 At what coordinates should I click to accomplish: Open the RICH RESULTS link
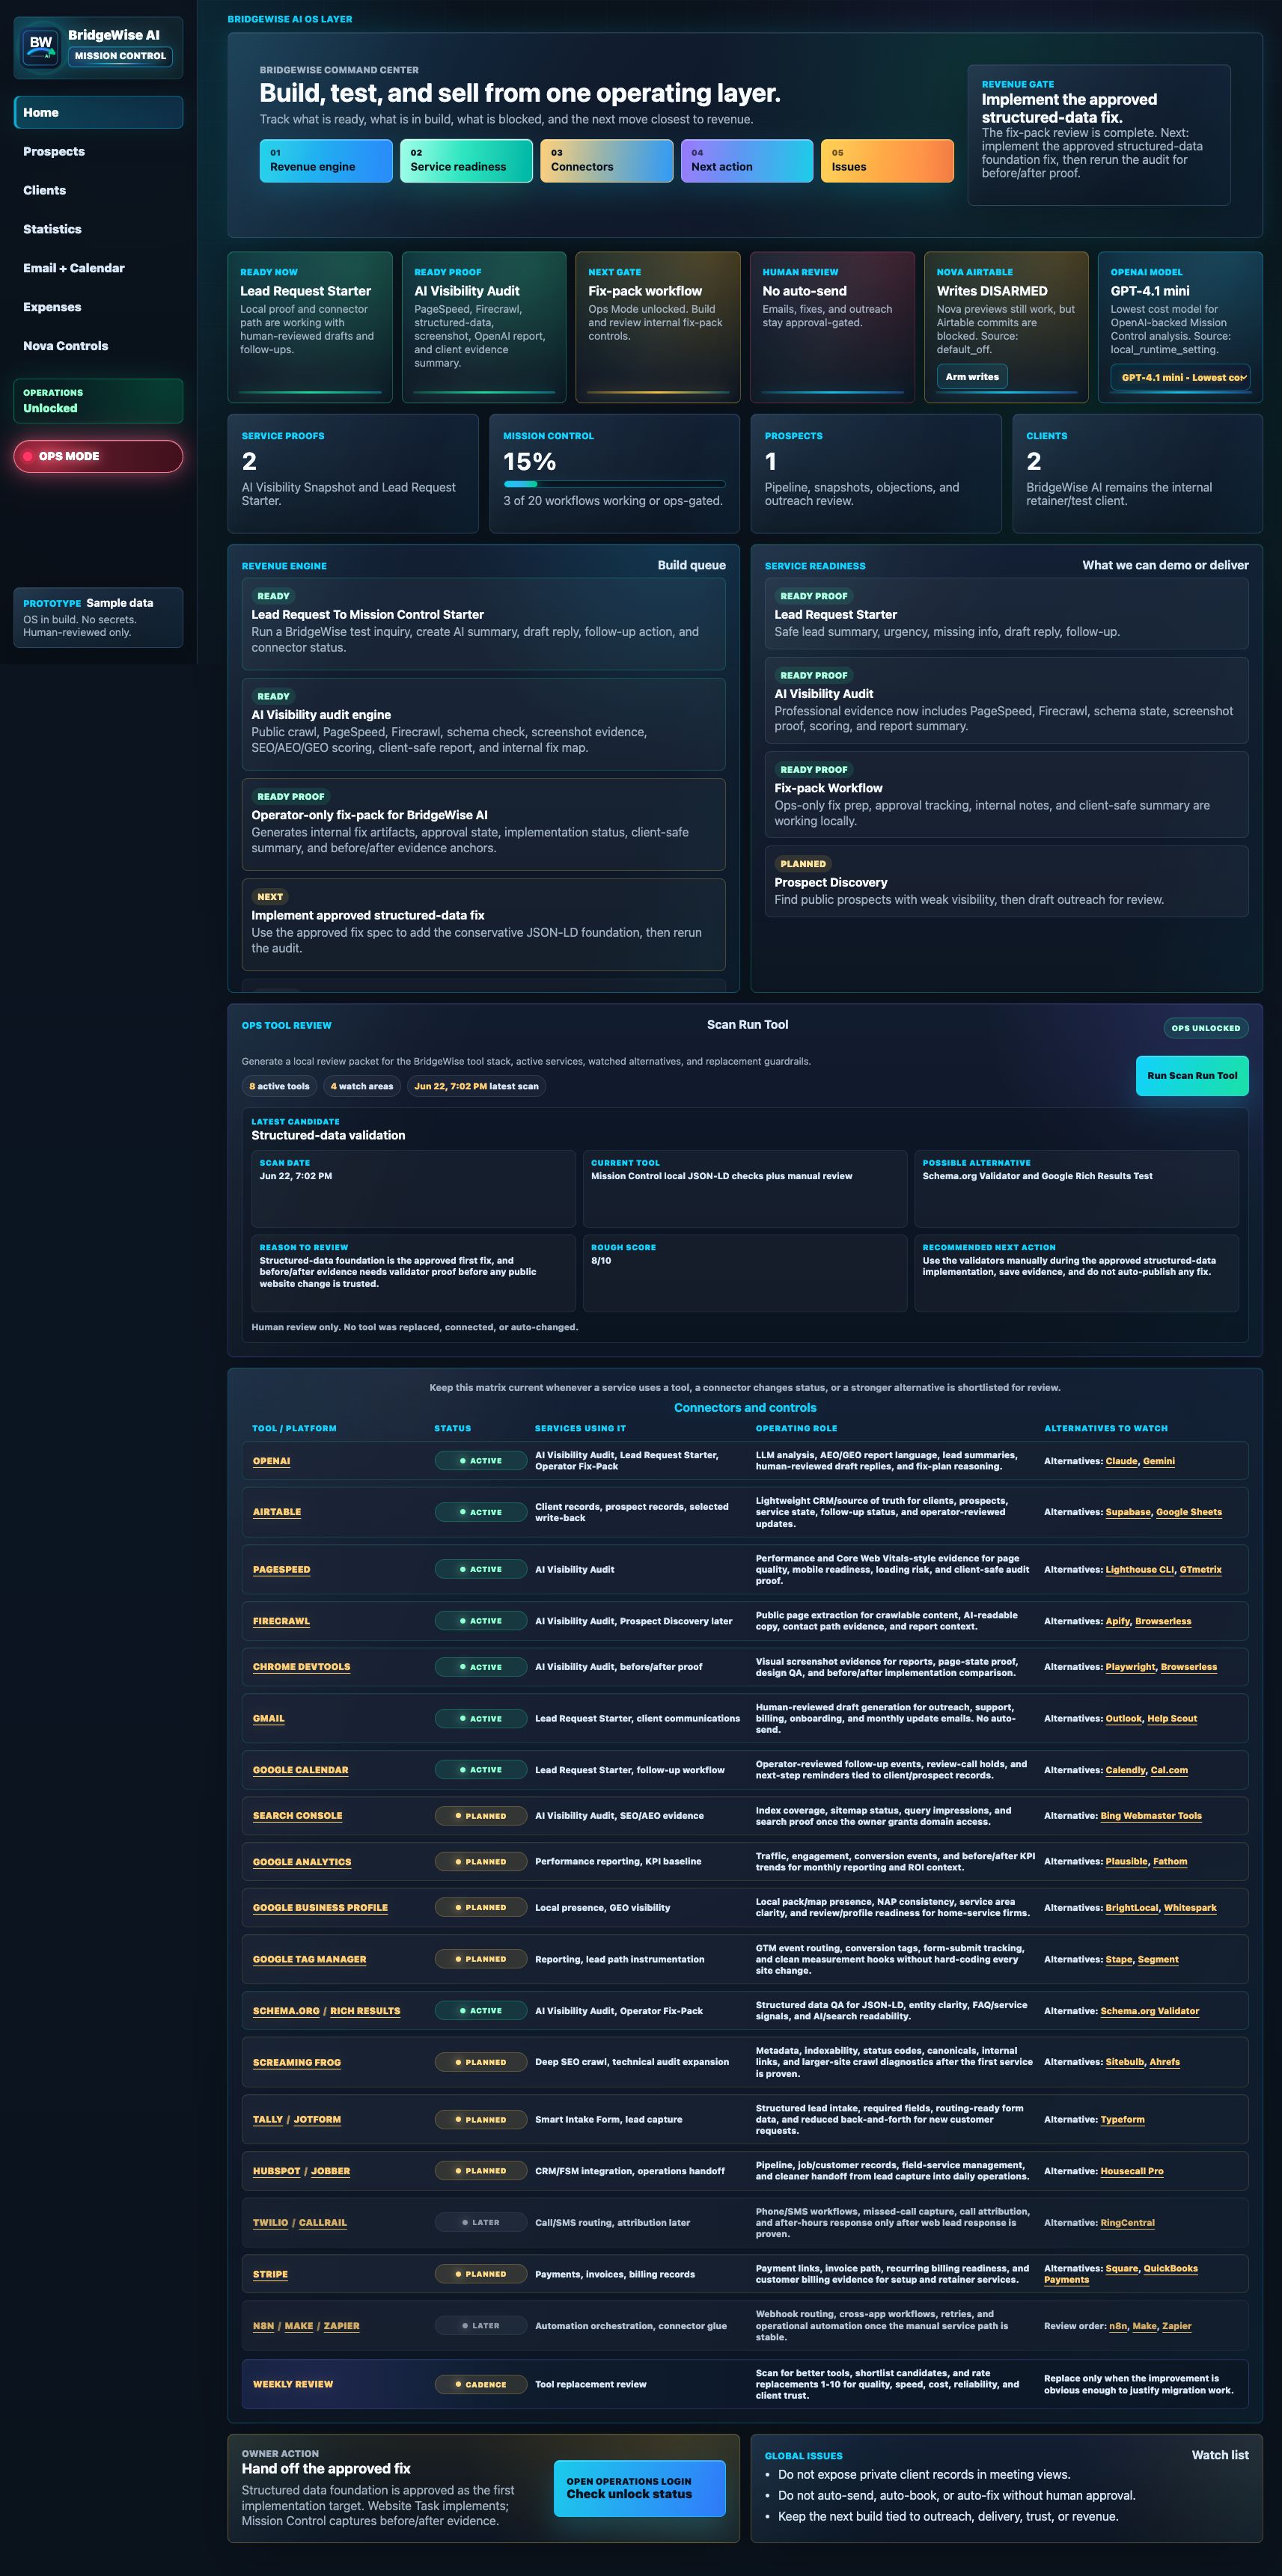(365, 2011)
